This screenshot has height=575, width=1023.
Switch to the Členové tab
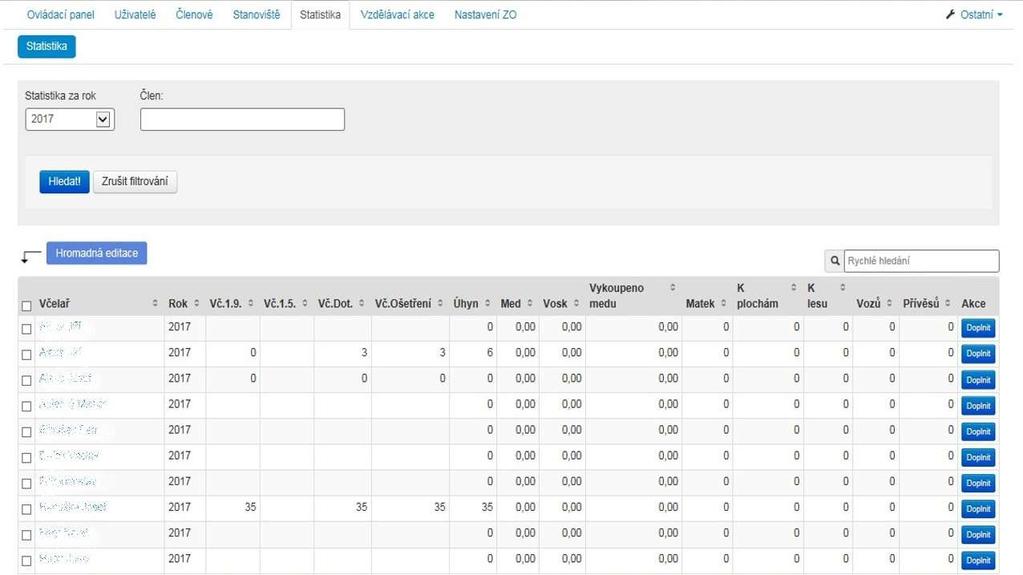tap(194, 14)
